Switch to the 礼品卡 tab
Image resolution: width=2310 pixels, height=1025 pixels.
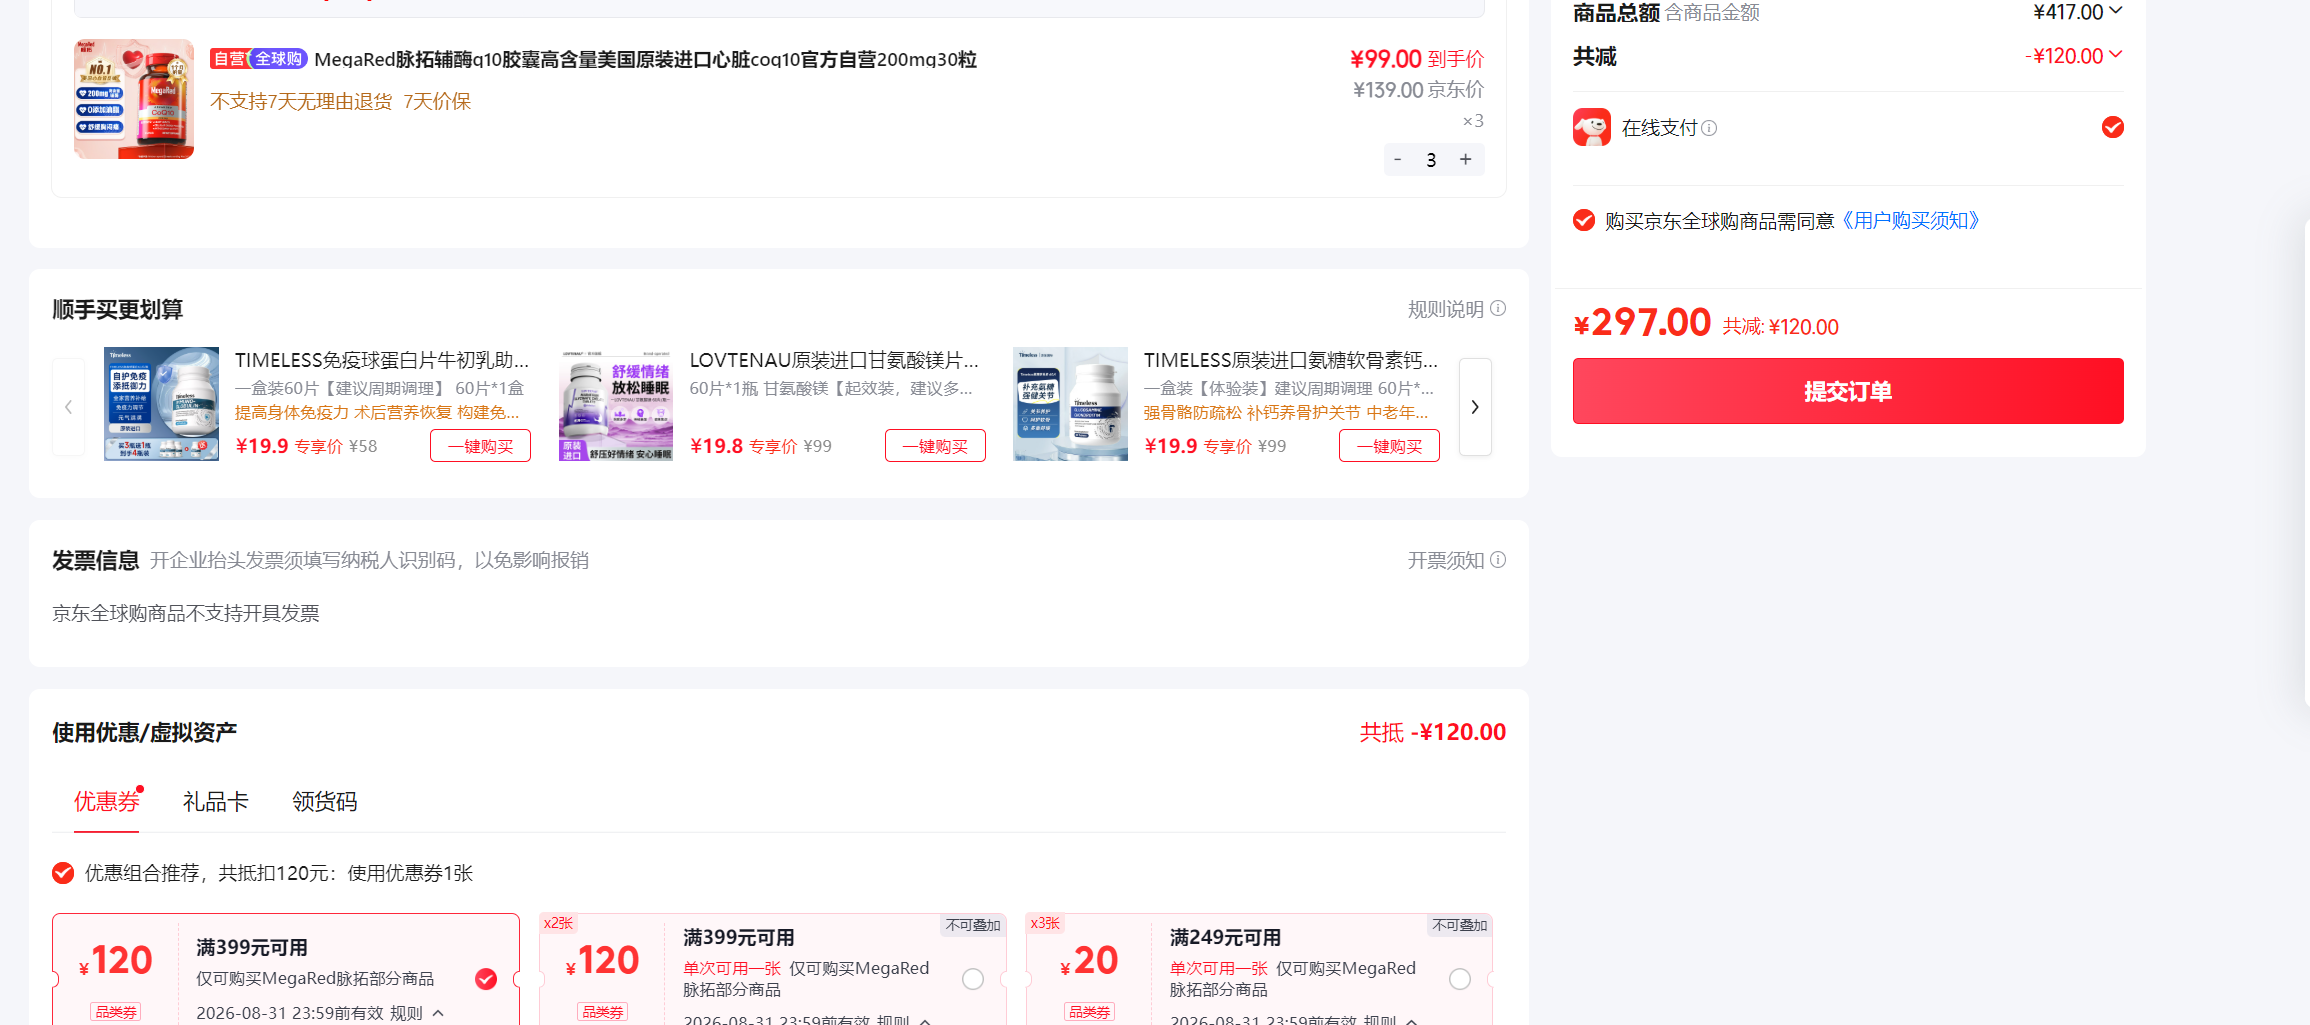click(x=215, y=801)
